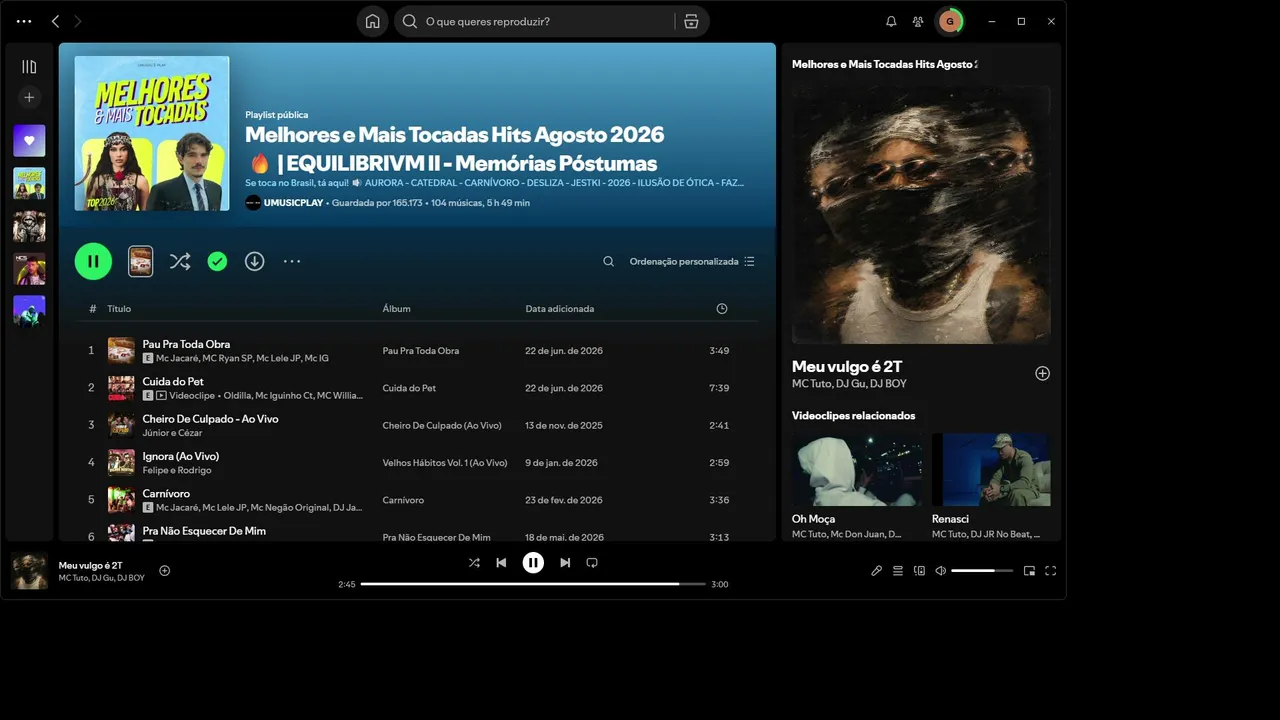The width and height of the screenshot is (1280, 720).
Task: Add 'Meu vulgo é 2T' to library in side panel
Action: pyautogui.click(x=1042, y=373)
